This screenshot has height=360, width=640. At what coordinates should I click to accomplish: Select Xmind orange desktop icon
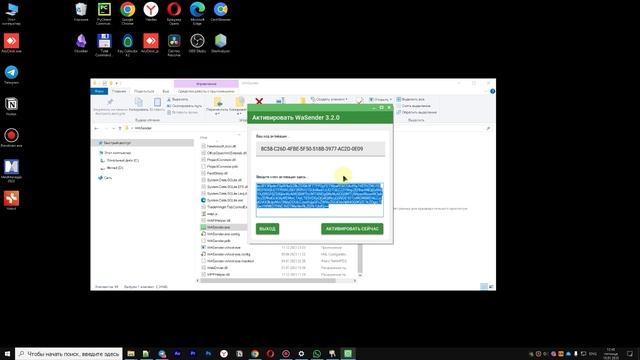click(x=11, y=200)
